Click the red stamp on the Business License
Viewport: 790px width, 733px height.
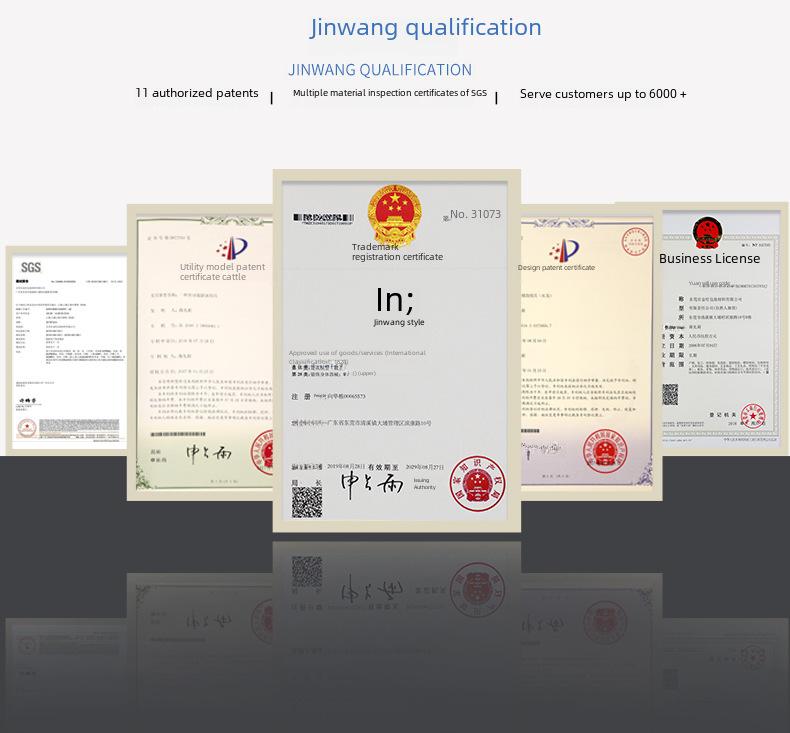click(753, 417)
